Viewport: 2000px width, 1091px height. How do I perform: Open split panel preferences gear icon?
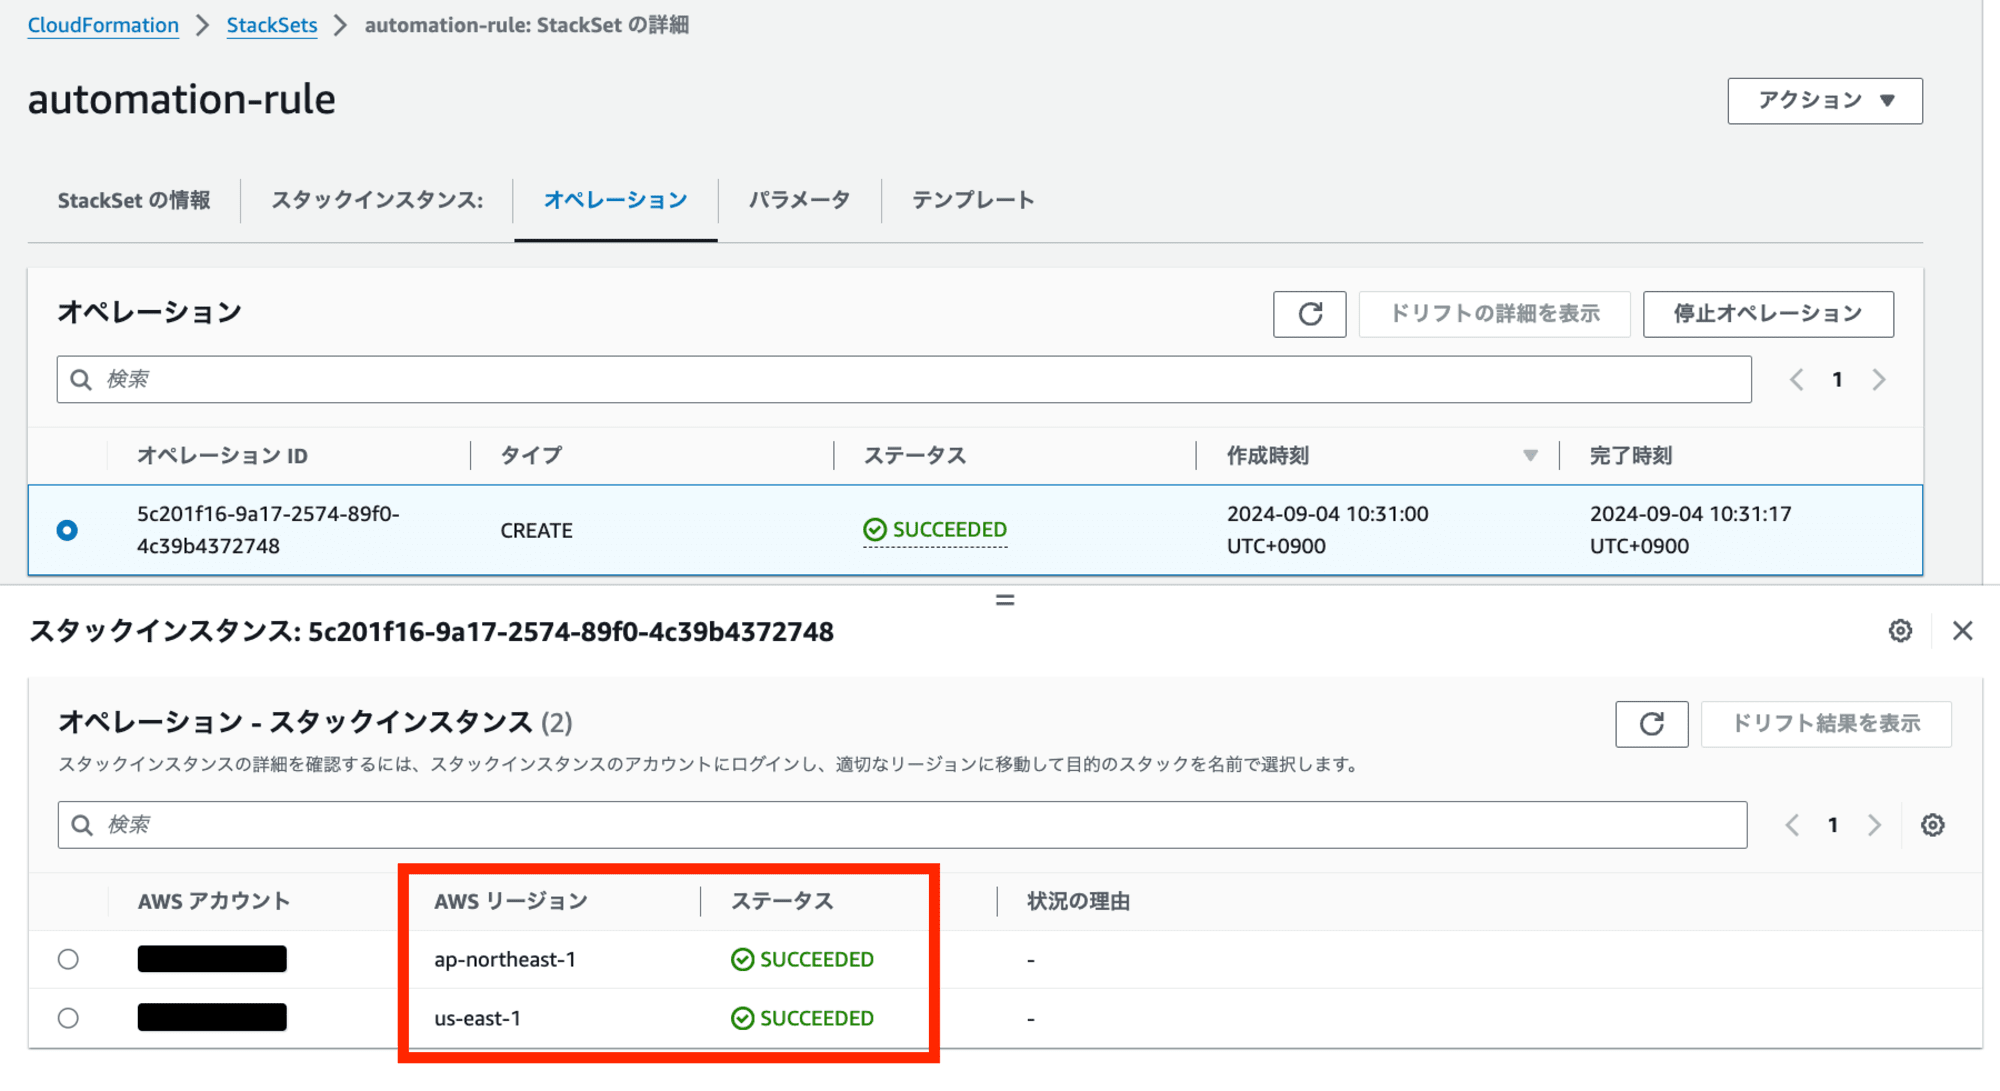tap(1900, 631)
